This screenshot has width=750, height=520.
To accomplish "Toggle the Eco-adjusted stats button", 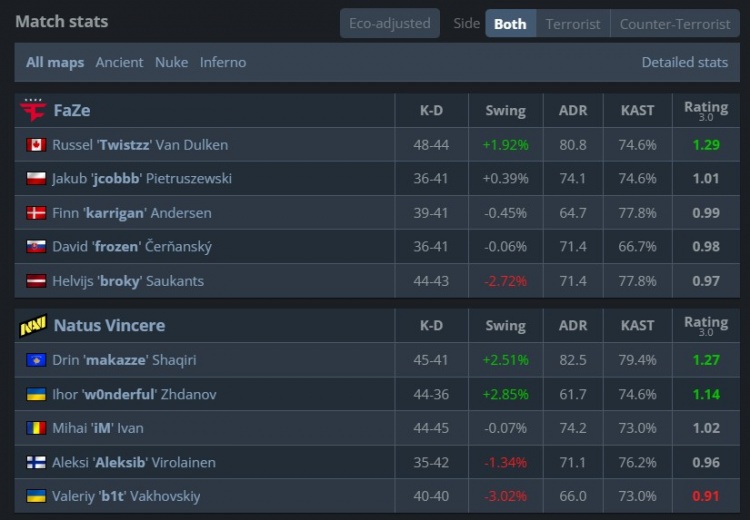I will (389, 23).
